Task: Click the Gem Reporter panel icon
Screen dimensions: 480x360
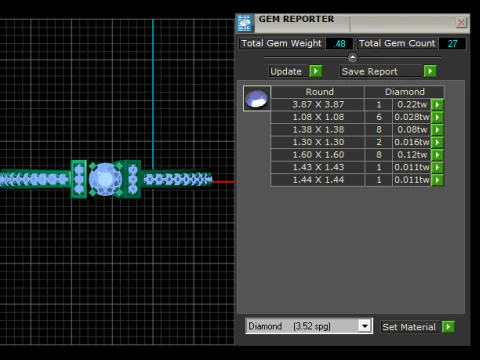Action: 245,23
